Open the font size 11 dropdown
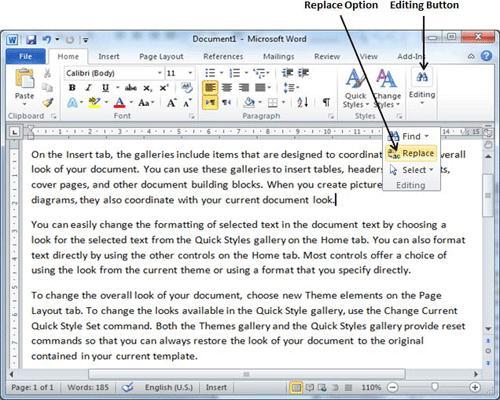The width and height of the screenshot is (500, 400). (190, 73)
